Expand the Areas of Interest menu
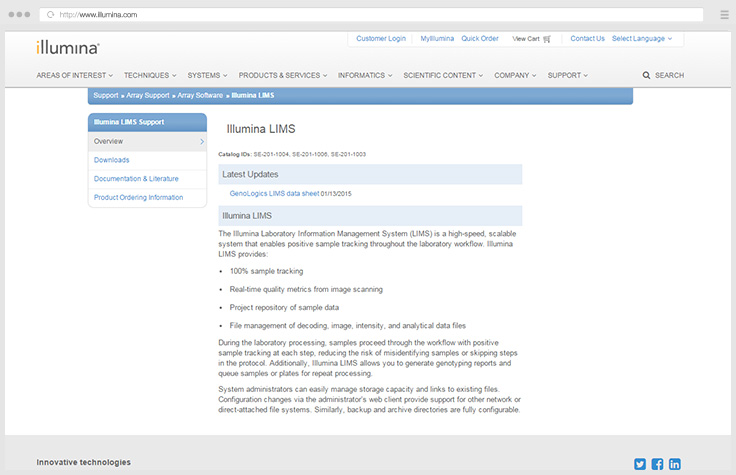736x475 pixels. [x=74, y=75]
